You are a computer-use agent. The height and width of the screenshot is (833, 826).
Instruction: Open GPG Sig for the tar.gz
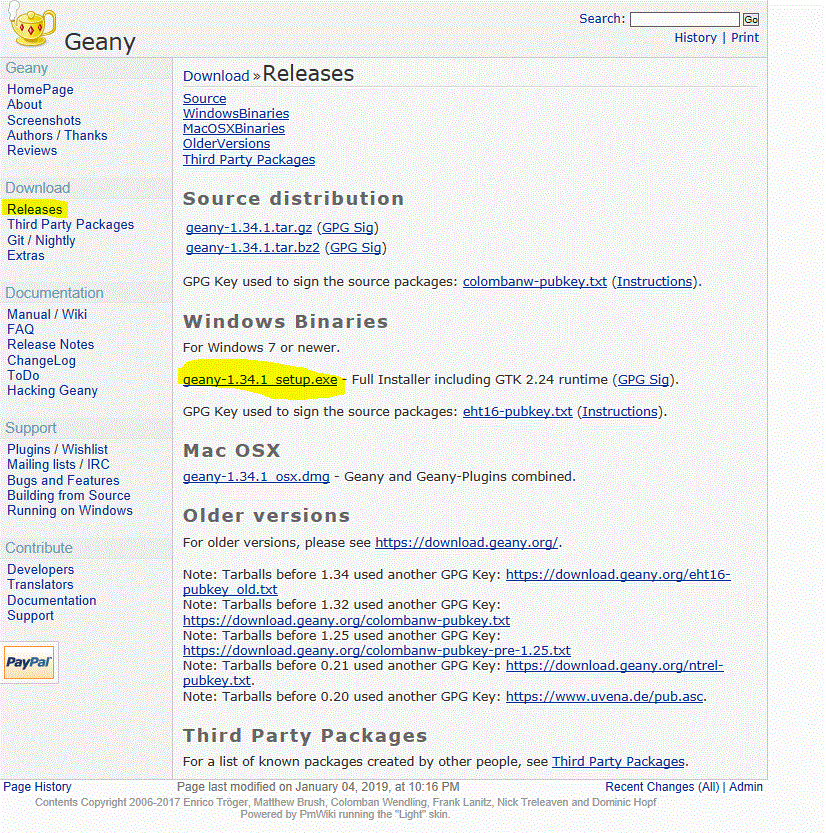(348, 227)
